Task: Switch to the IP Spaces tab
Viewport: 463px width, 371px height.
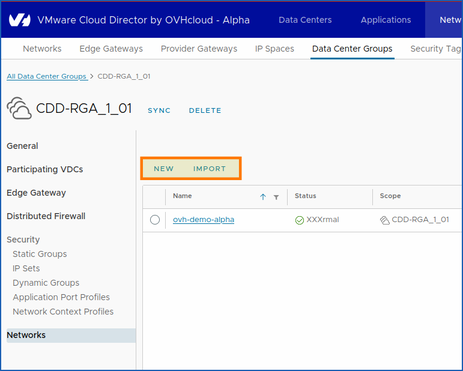Action: click(x=274, y=49)
